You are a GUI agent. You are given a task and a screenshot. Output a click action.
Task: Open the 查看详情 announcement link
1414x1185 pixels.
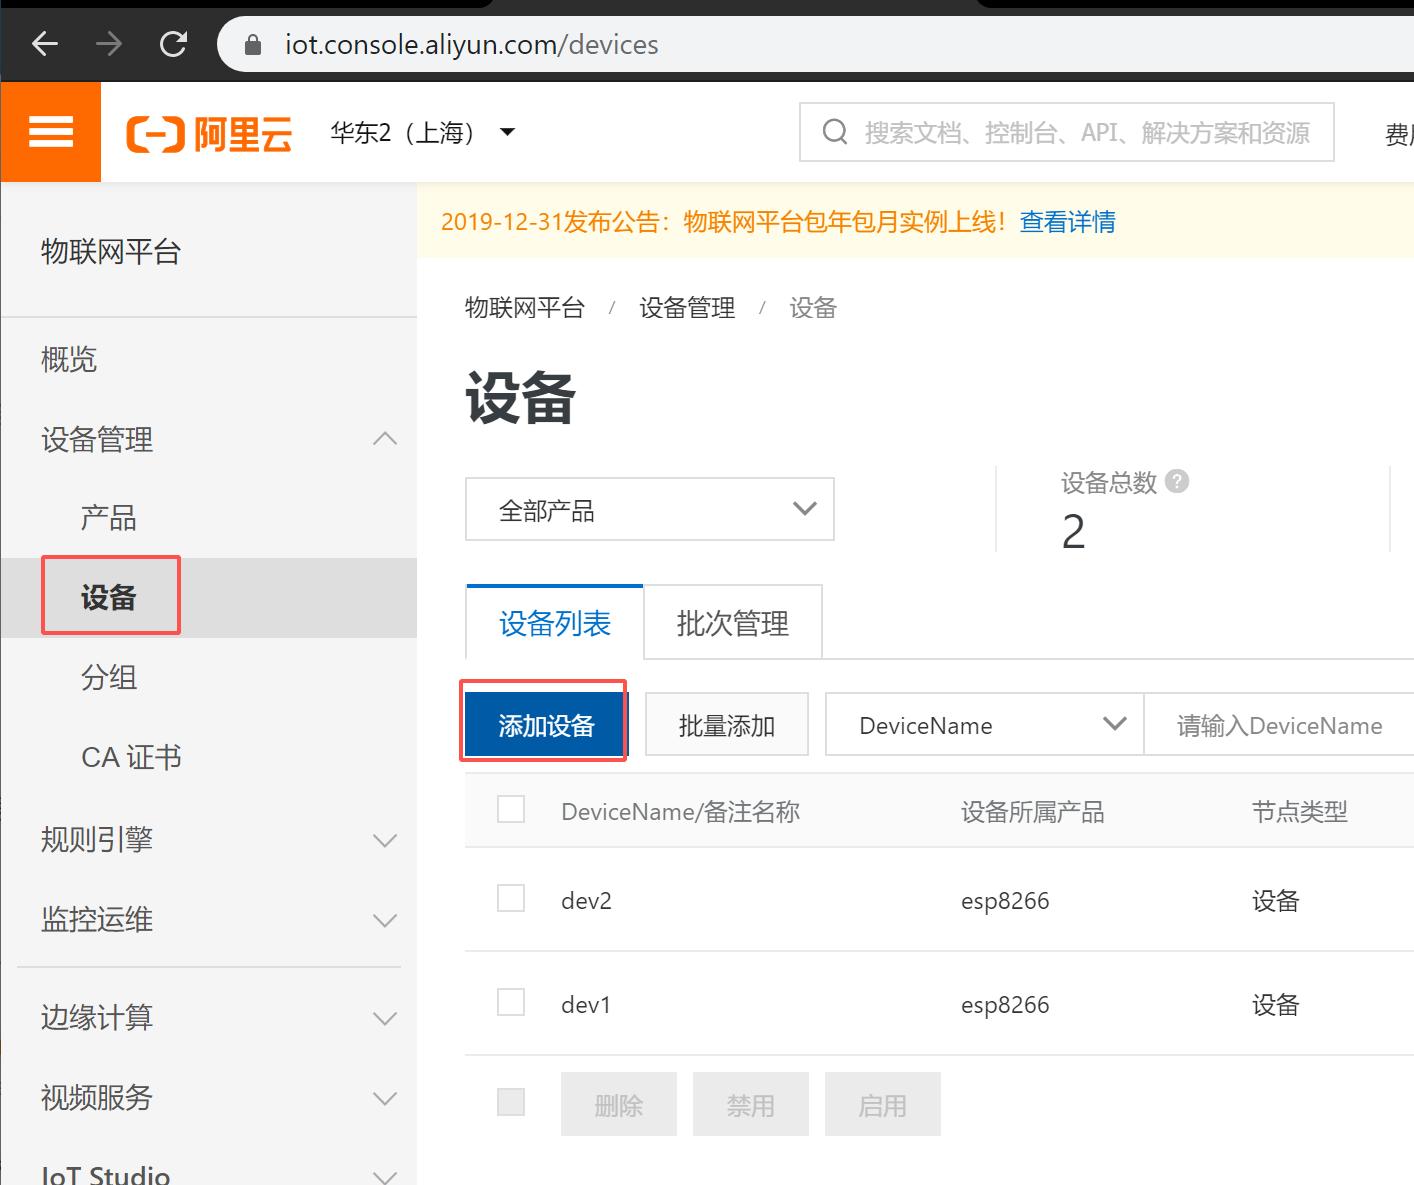(1066, 222)
